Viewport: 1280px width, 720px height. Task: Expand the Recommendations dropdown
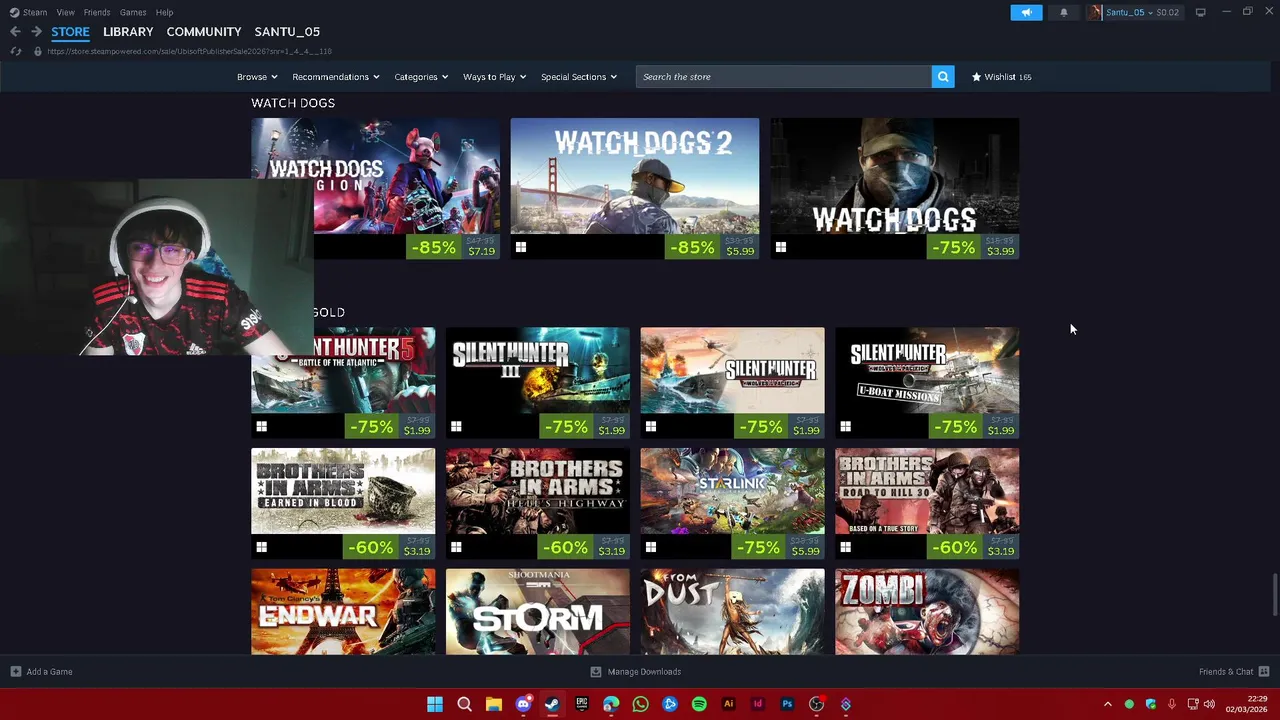click(336, 77)
